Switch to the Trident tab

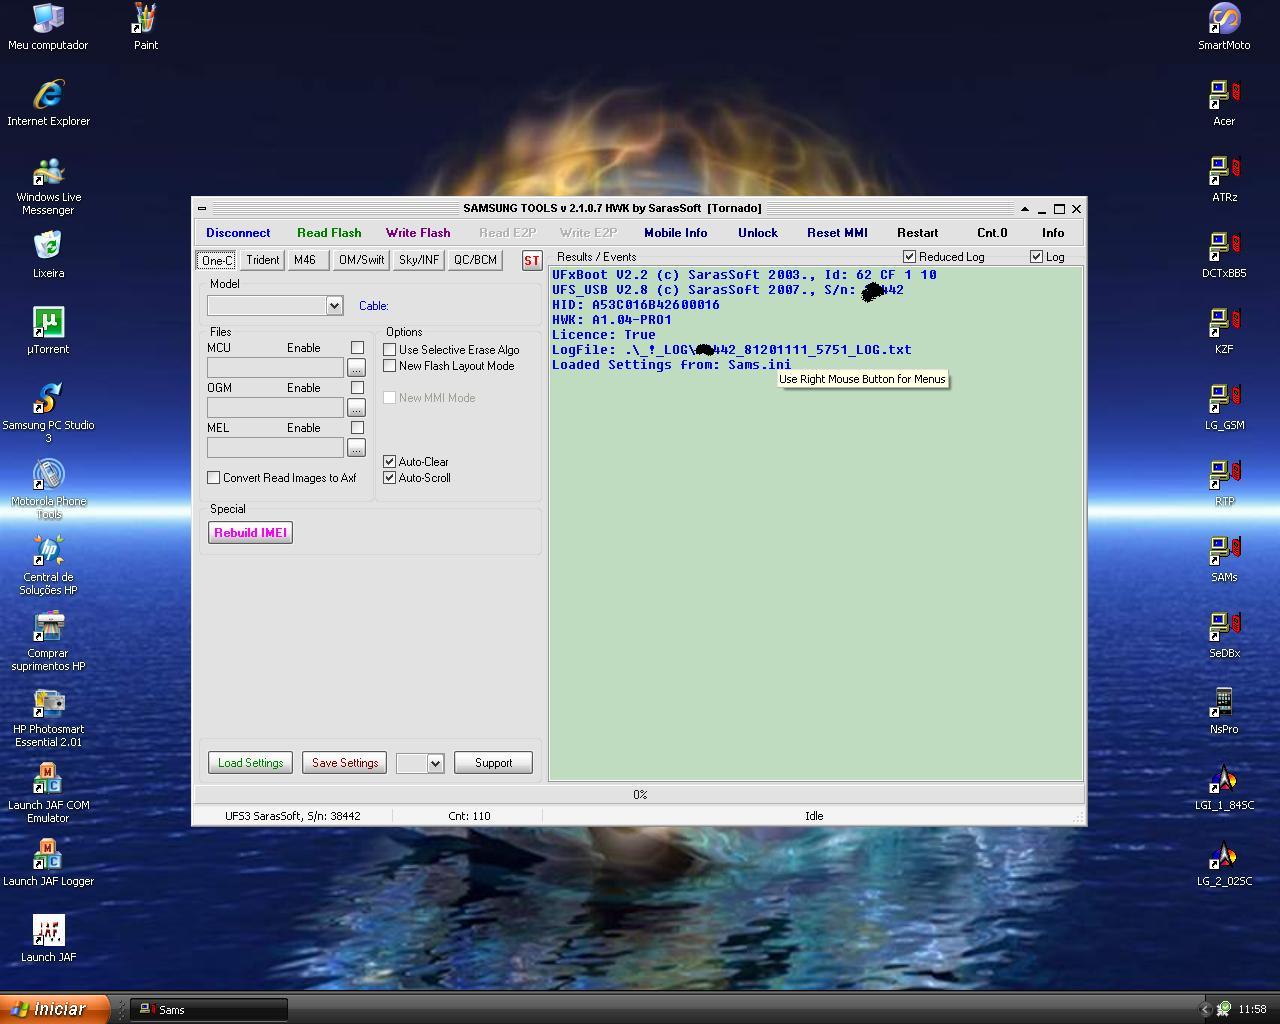click(263, 260)
